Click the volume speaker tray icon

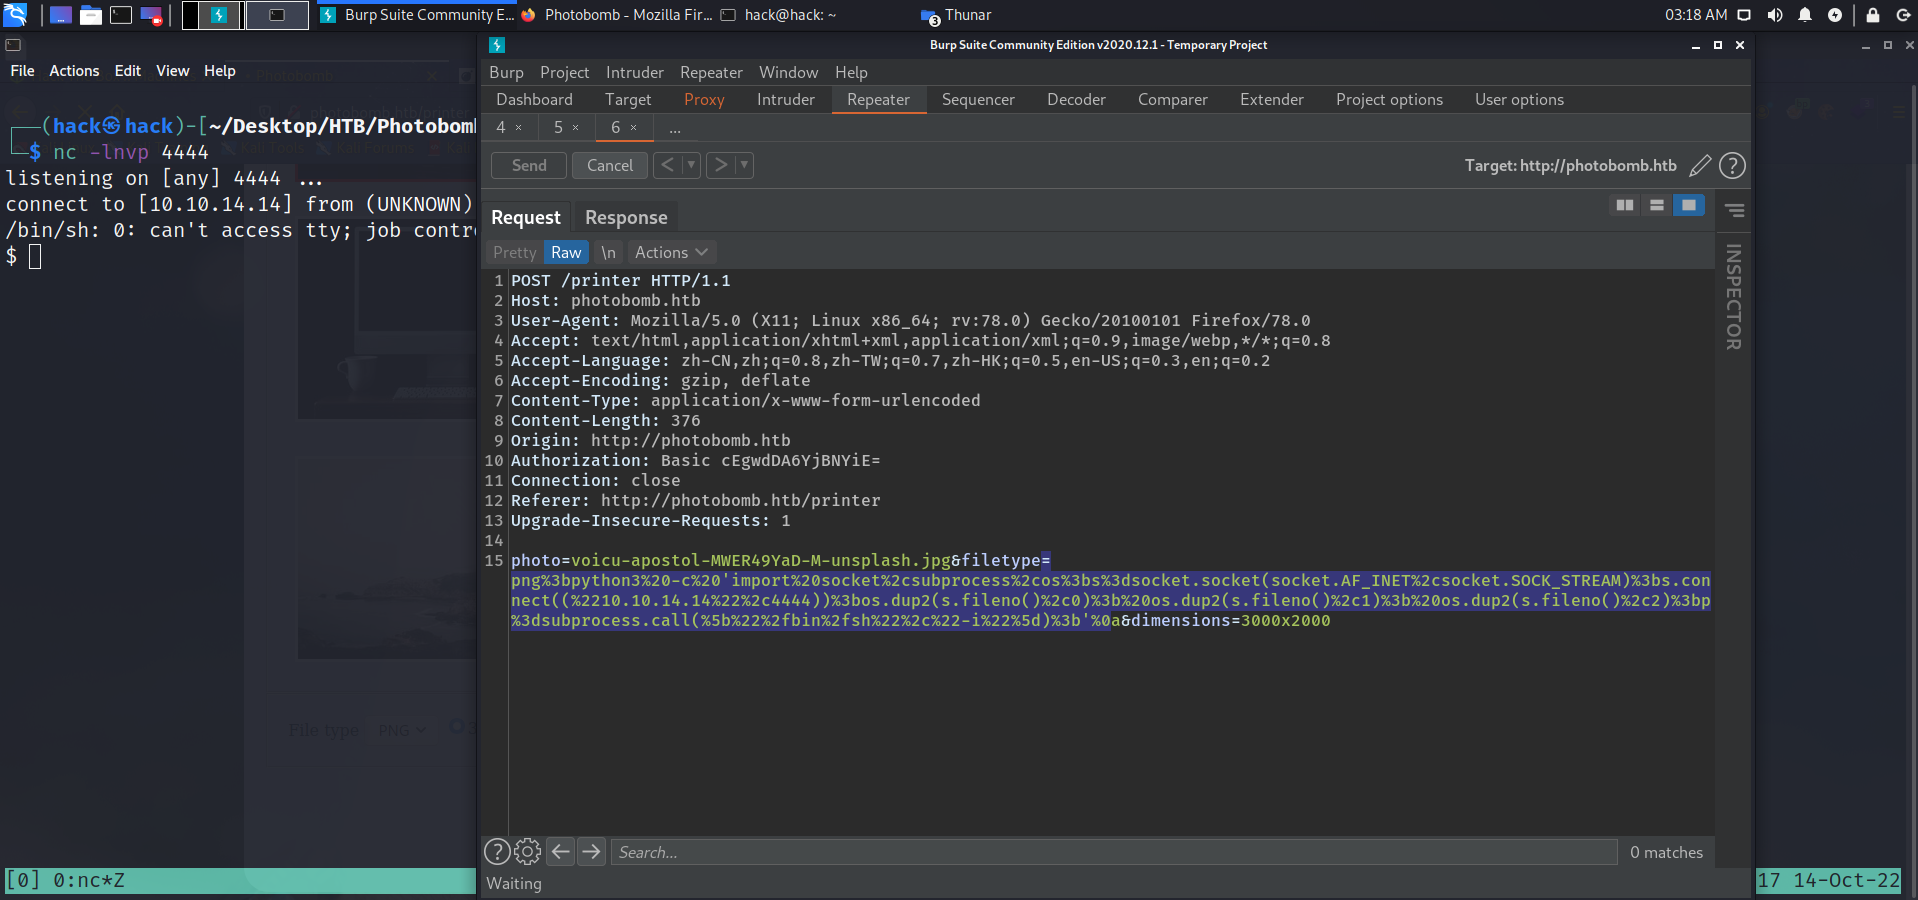[x=1775, y=15]
